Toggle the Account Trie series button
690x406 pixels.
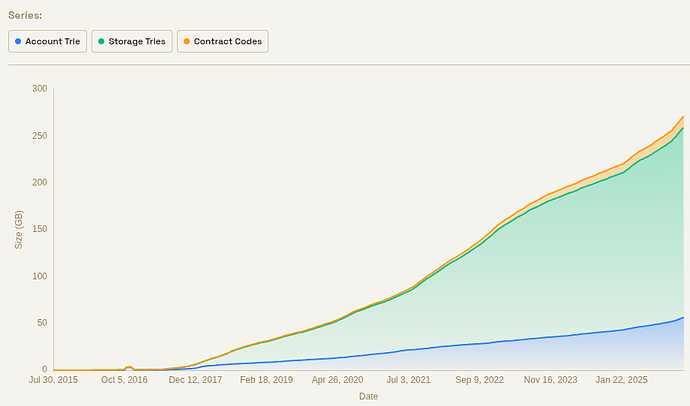tap(47, 41)
